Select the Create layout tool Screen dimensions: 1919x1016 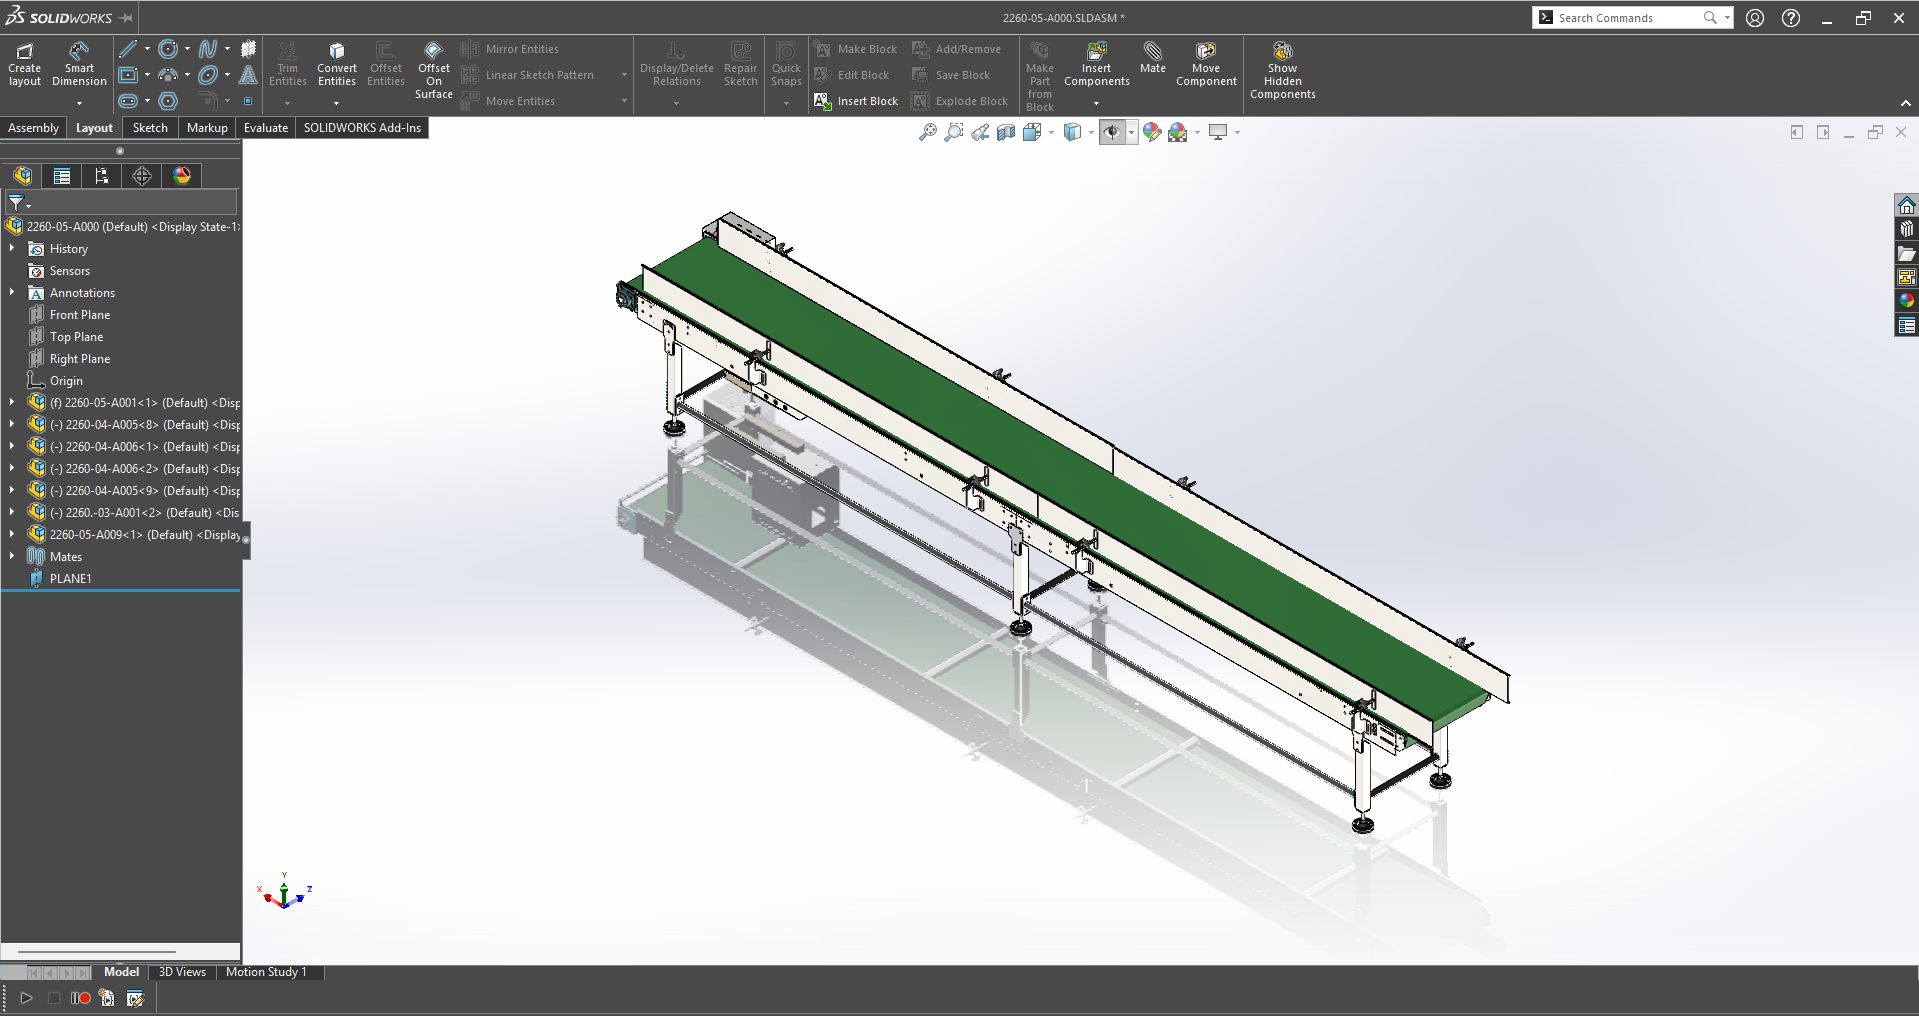pyautogui.click(x=25, y=64)
